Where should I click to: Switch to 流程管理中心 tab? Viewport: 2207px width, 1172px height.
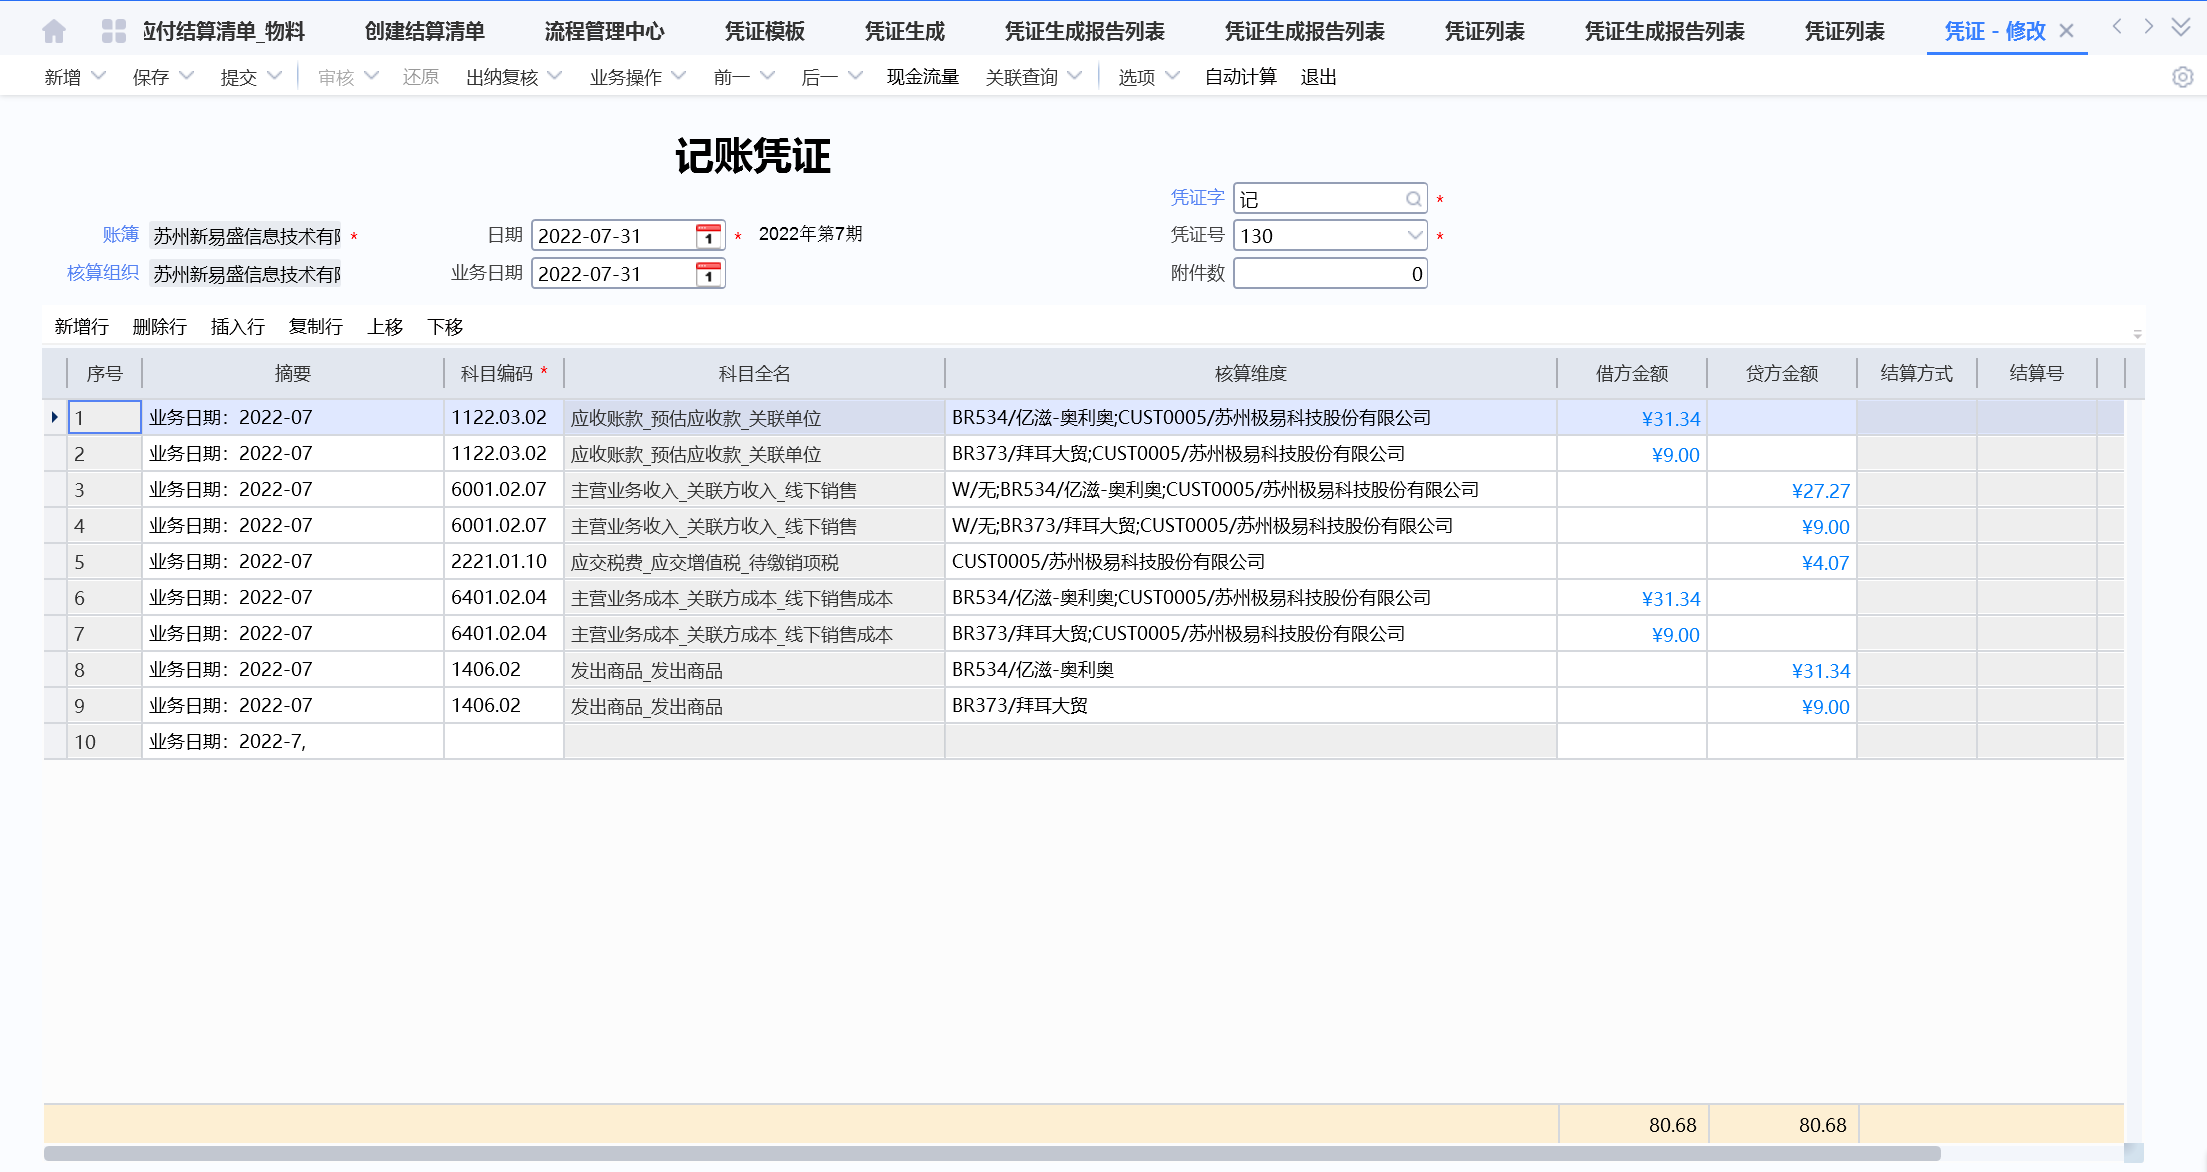pyautogui.click(x=604, y=31)
